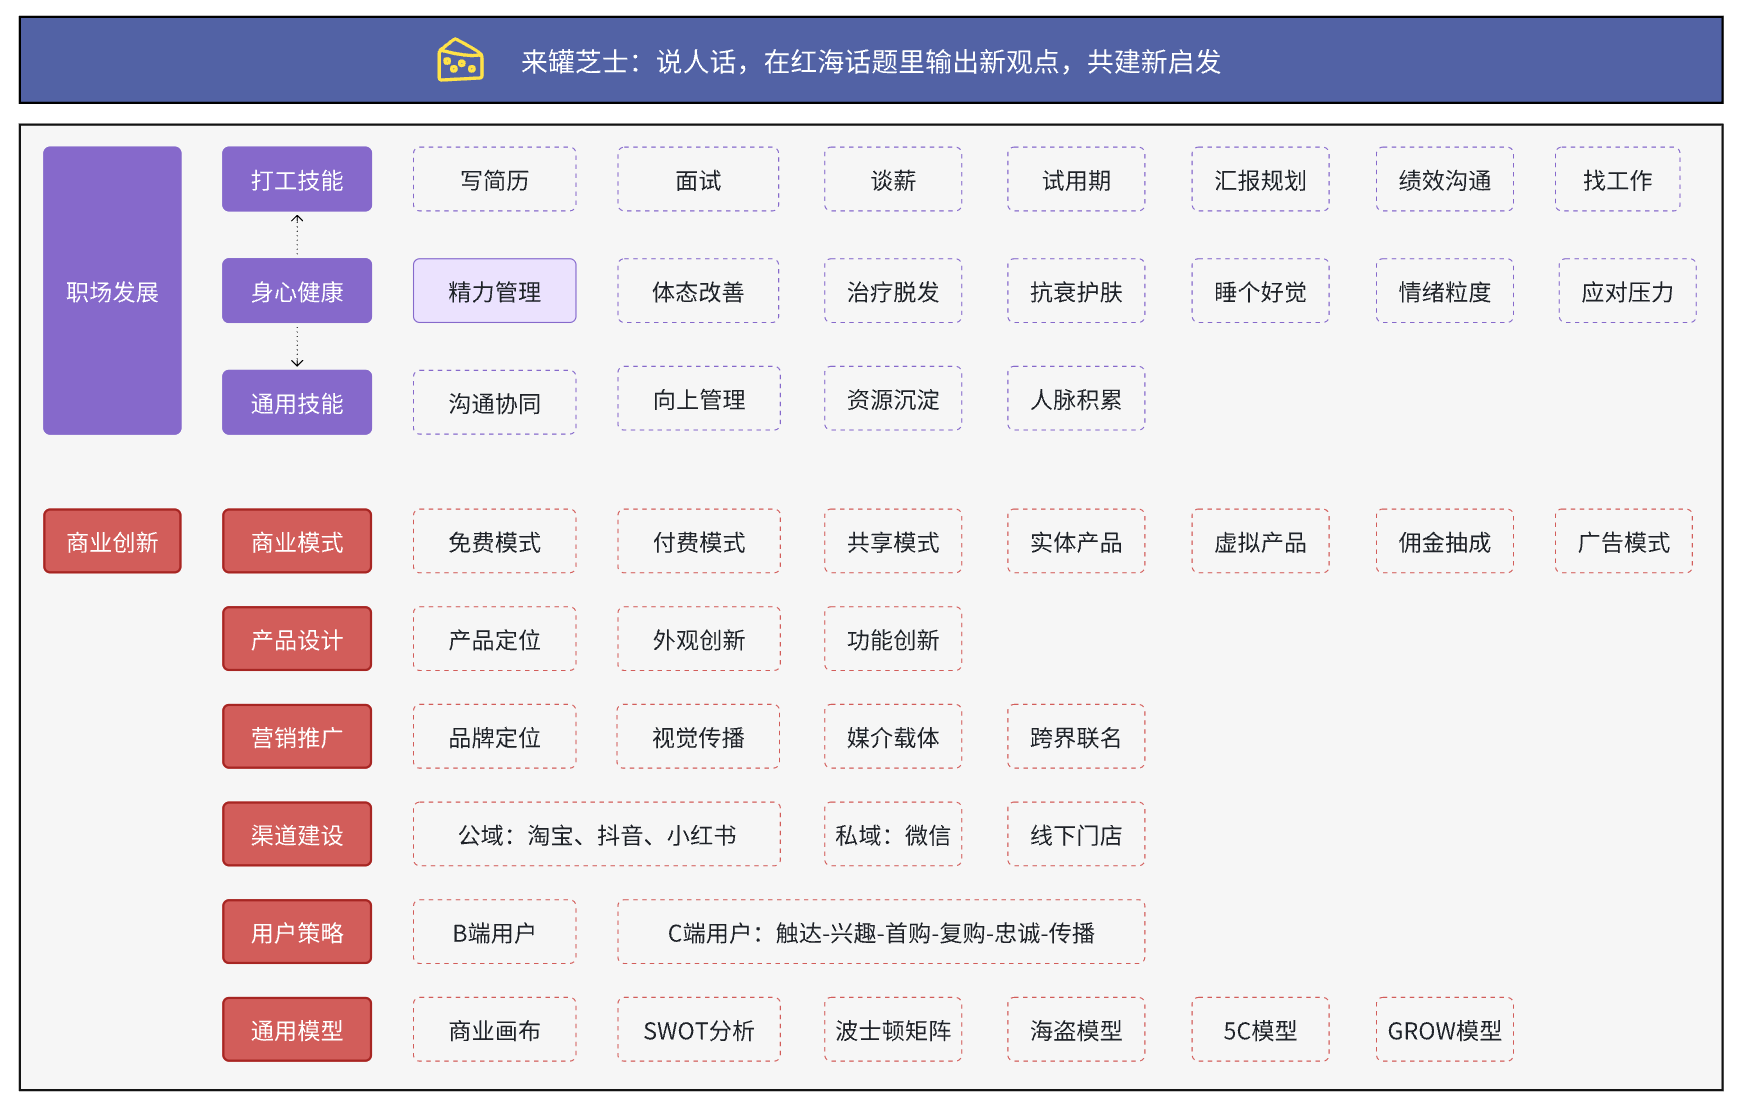This screenshot has width=1746, height=1104.
Task: Open the 佣金抽成 topic box
Action: pos(1444,541)
